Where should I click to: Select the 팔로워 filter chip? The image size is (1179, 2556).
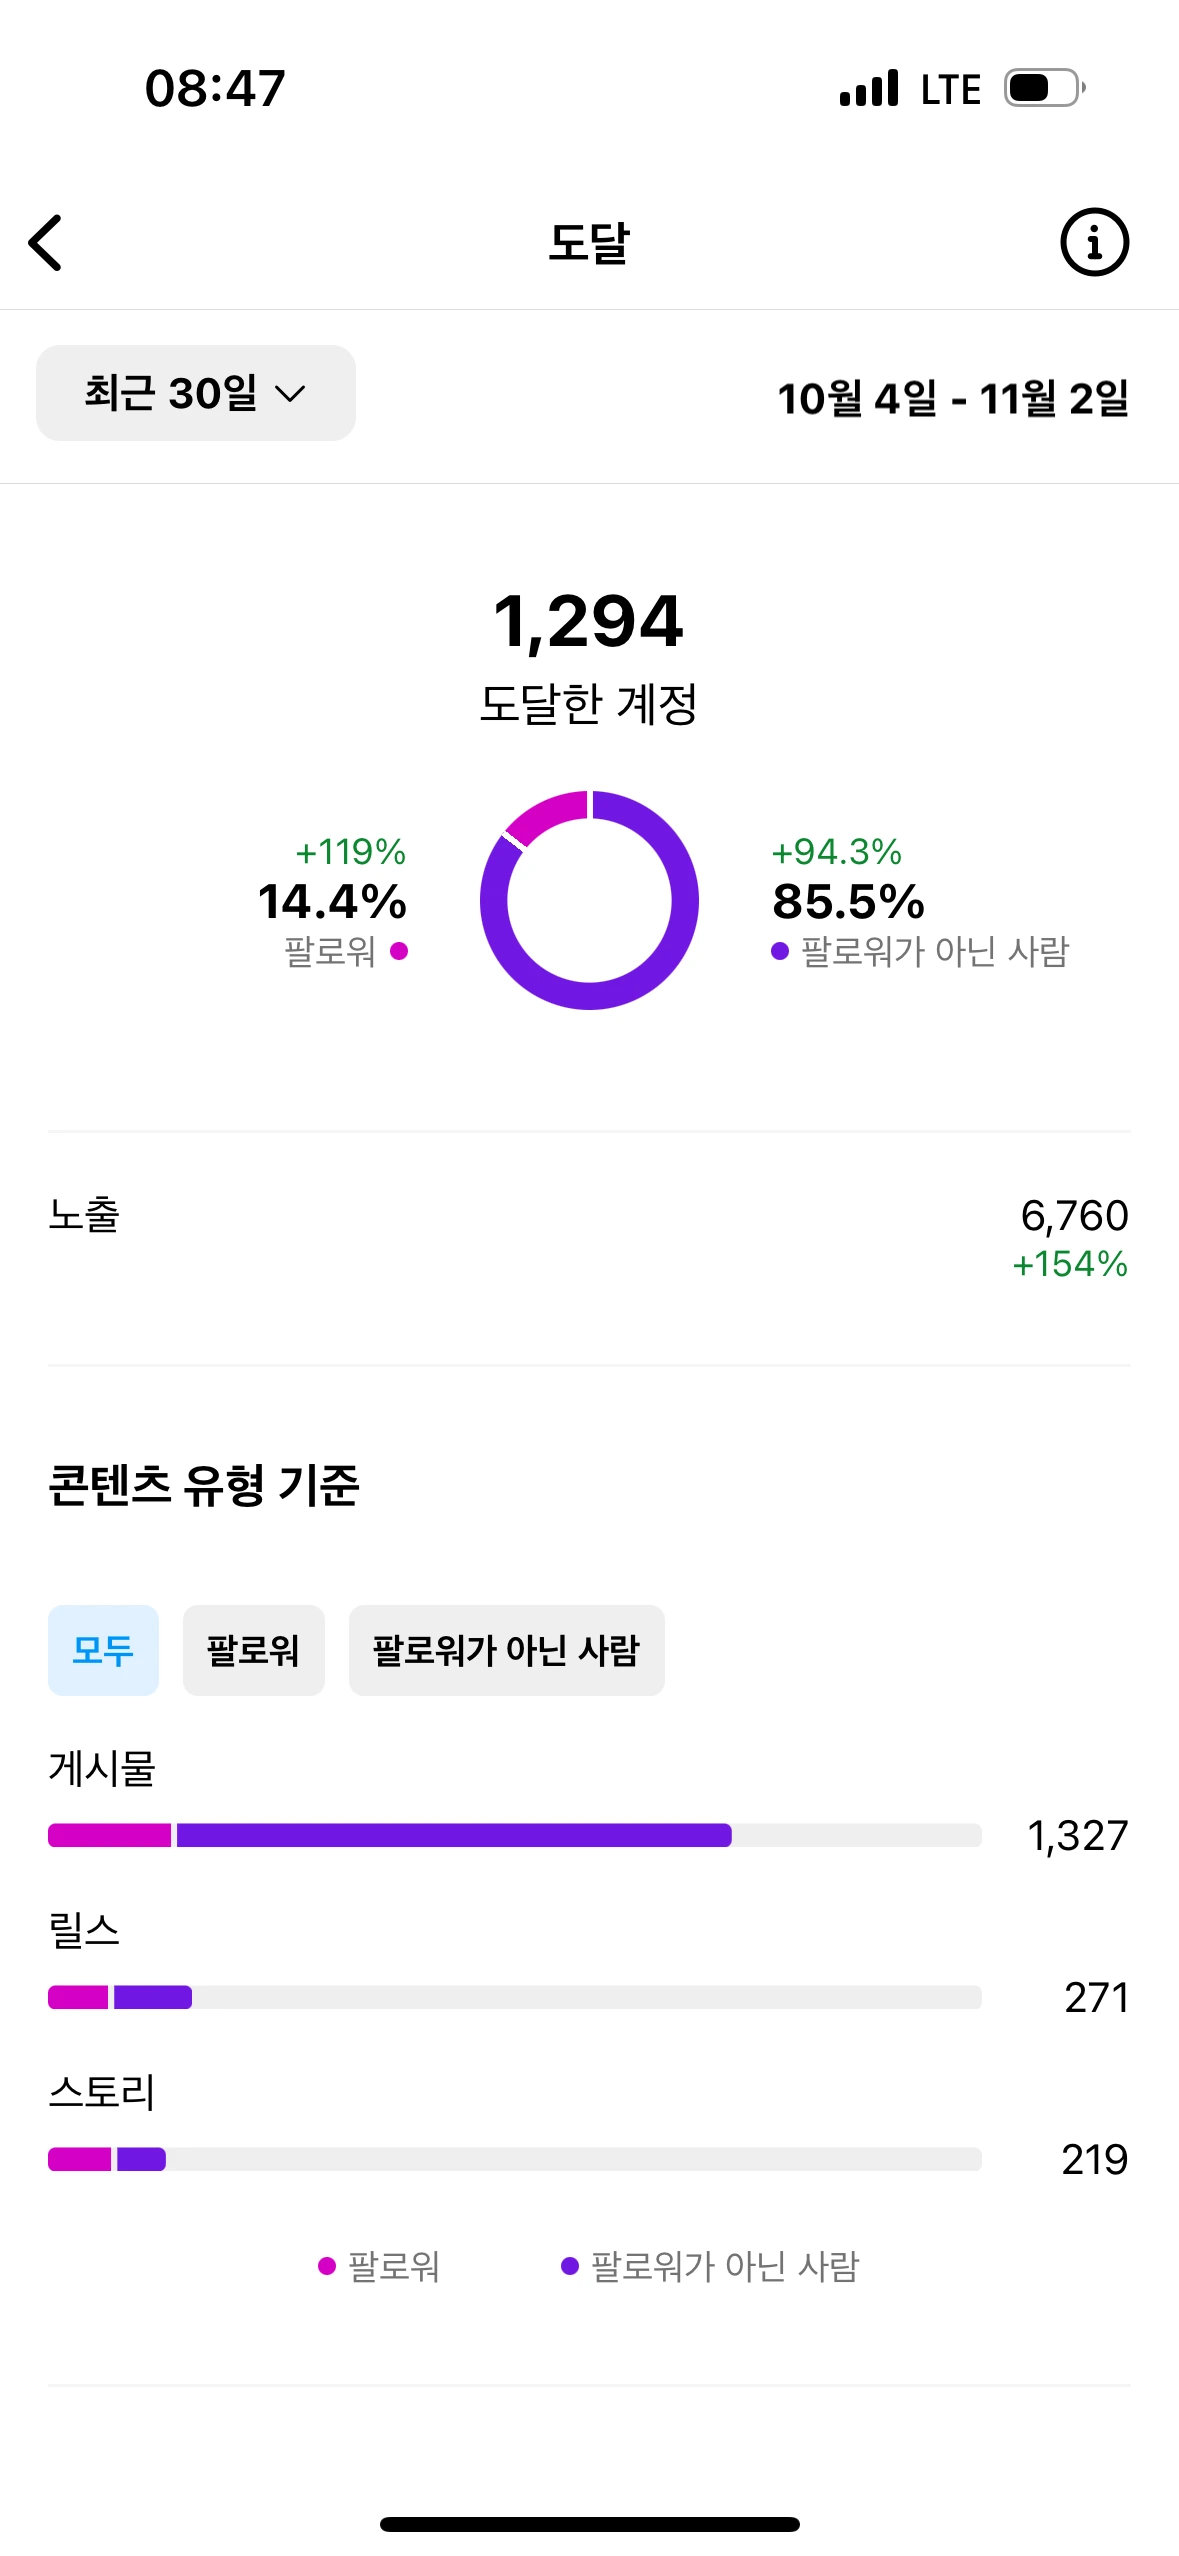253,1650
